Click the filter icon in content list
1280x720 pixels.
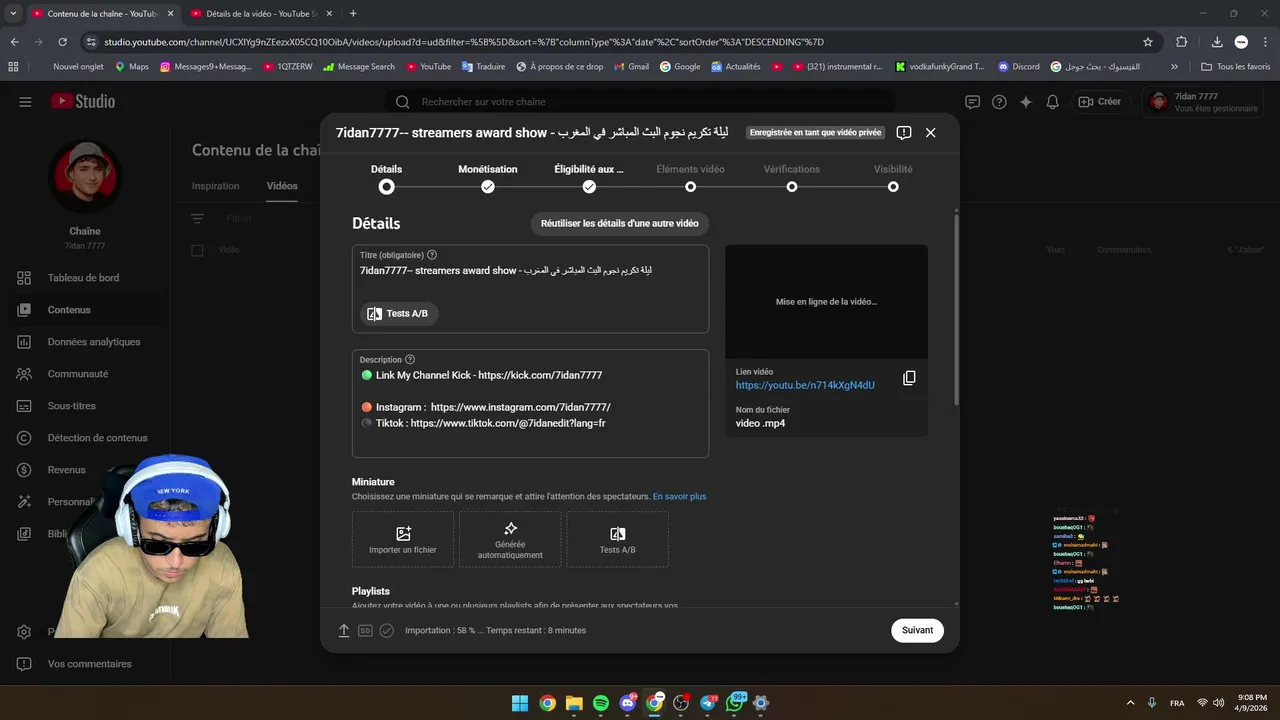pyautogui.click(x=198, y=218)
